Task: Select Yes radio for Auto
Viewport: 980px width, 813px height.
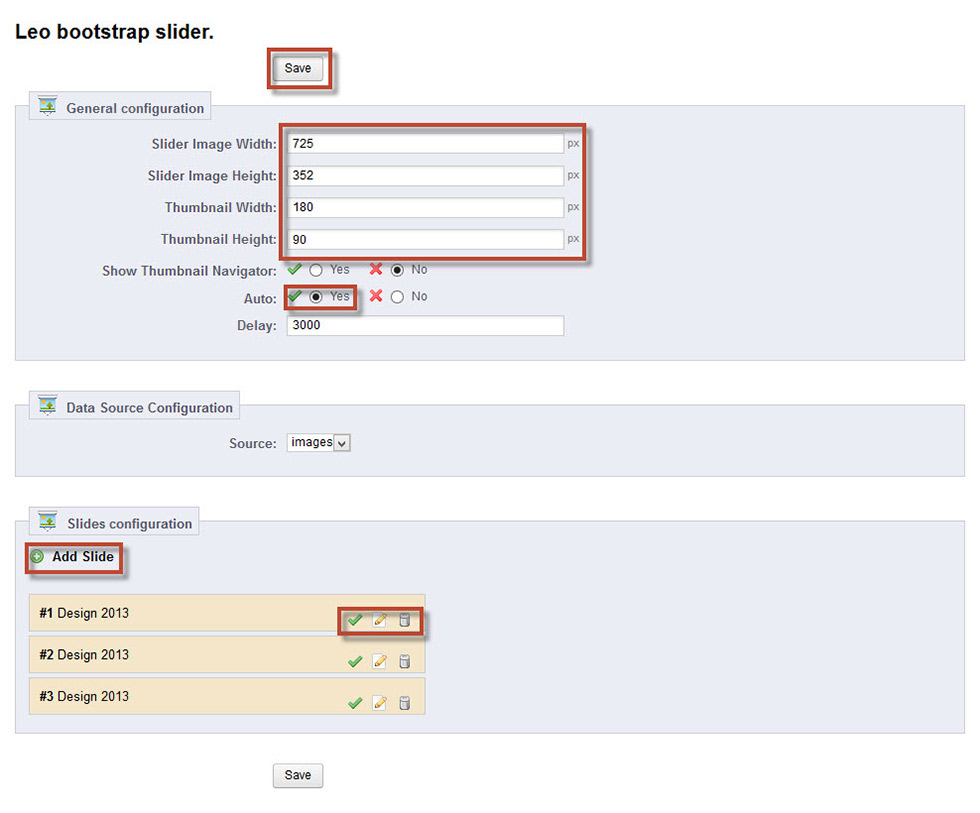Action: point(316,297)
